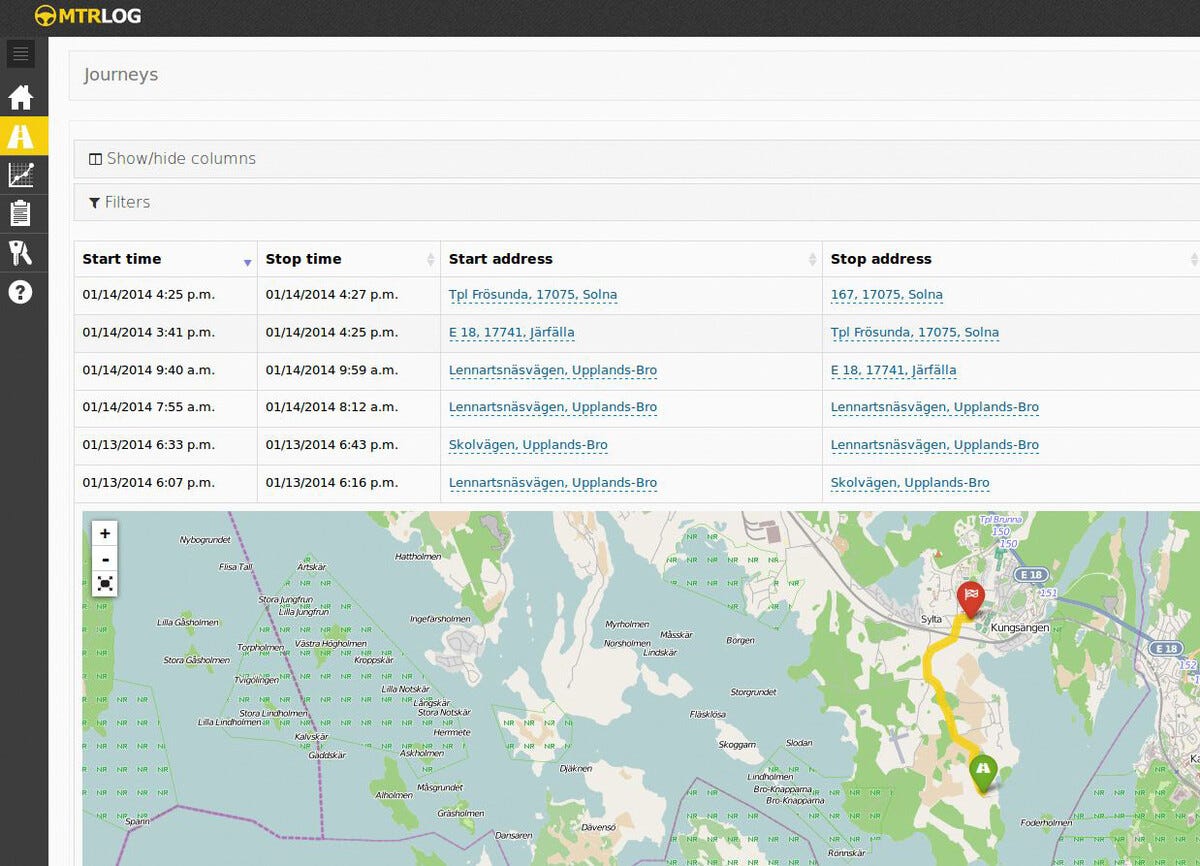Open the reports clipboard icon

pos(21,213)
